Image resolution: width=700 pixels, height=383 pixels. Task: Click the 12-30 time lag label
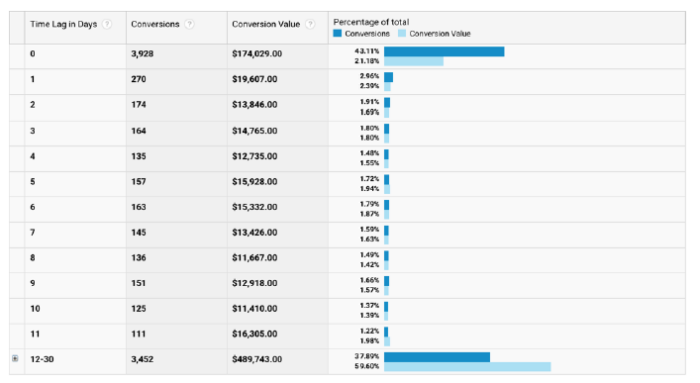coord(42,359)
